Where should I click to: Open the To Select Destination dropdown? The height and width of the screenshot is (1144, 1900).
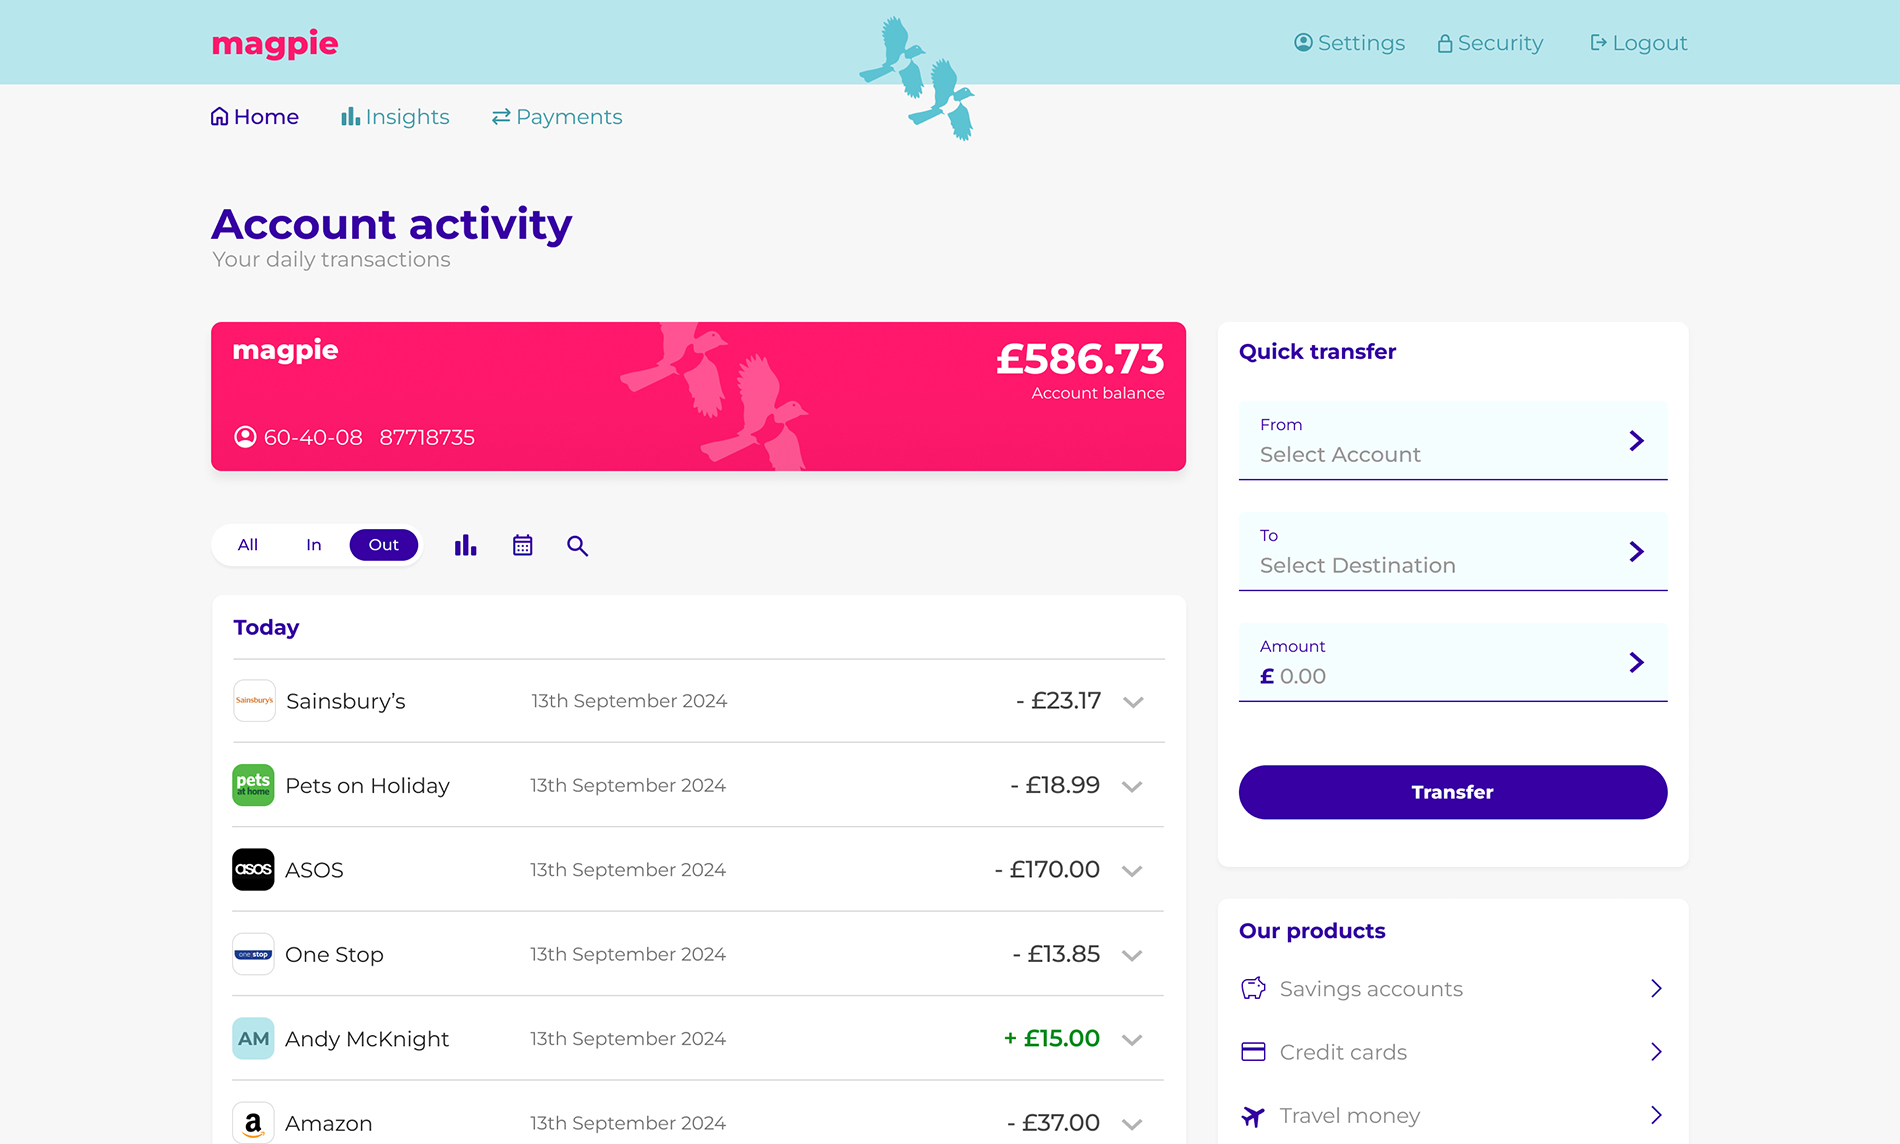coord(1453,552)
